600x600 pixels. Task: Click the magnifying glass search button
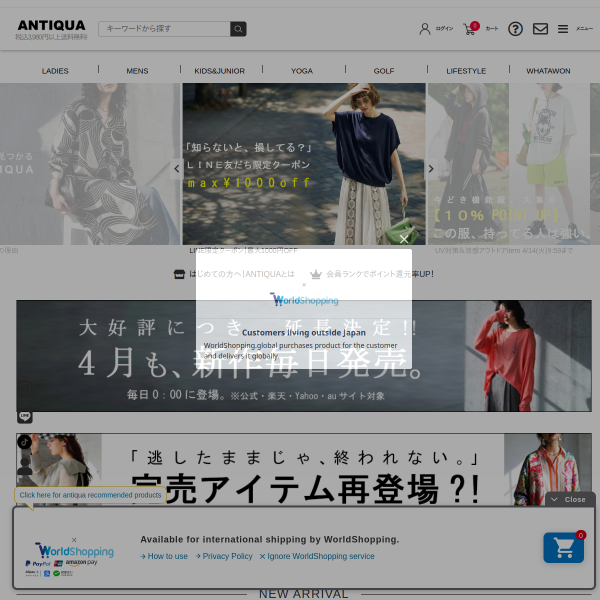[238, 29]
